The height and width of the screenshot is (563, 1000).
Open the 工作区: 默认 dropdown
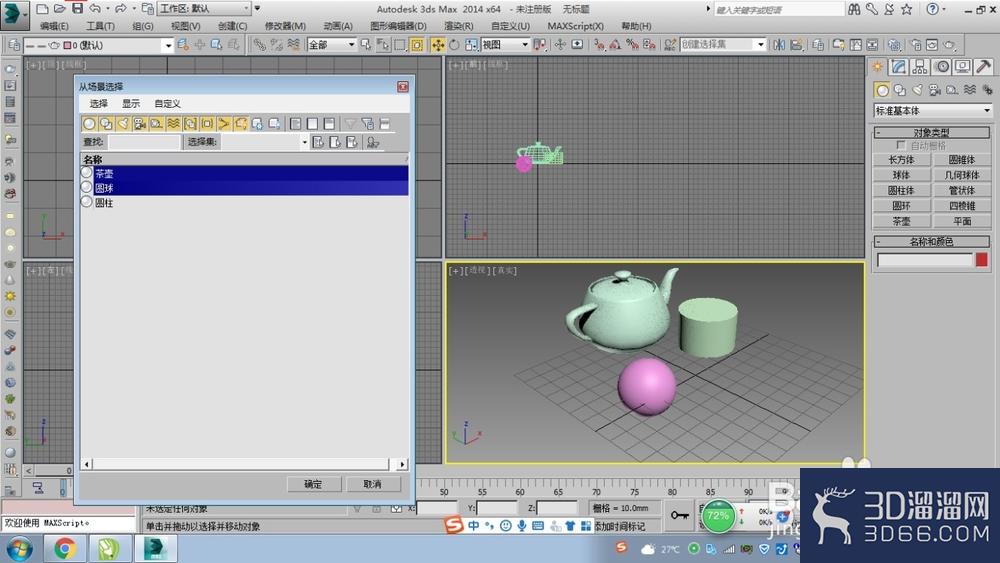click(x=205, y=8)
